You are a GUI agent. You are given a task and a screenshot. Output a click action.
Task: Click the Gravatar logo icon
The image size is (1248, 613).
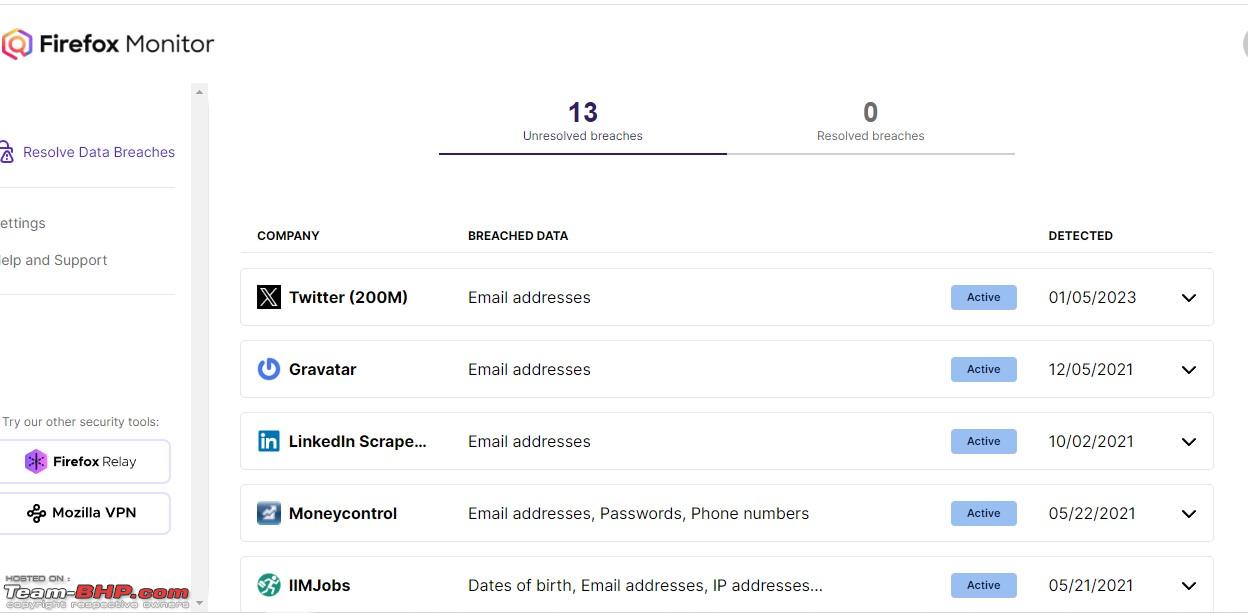(x=269, y=369)
